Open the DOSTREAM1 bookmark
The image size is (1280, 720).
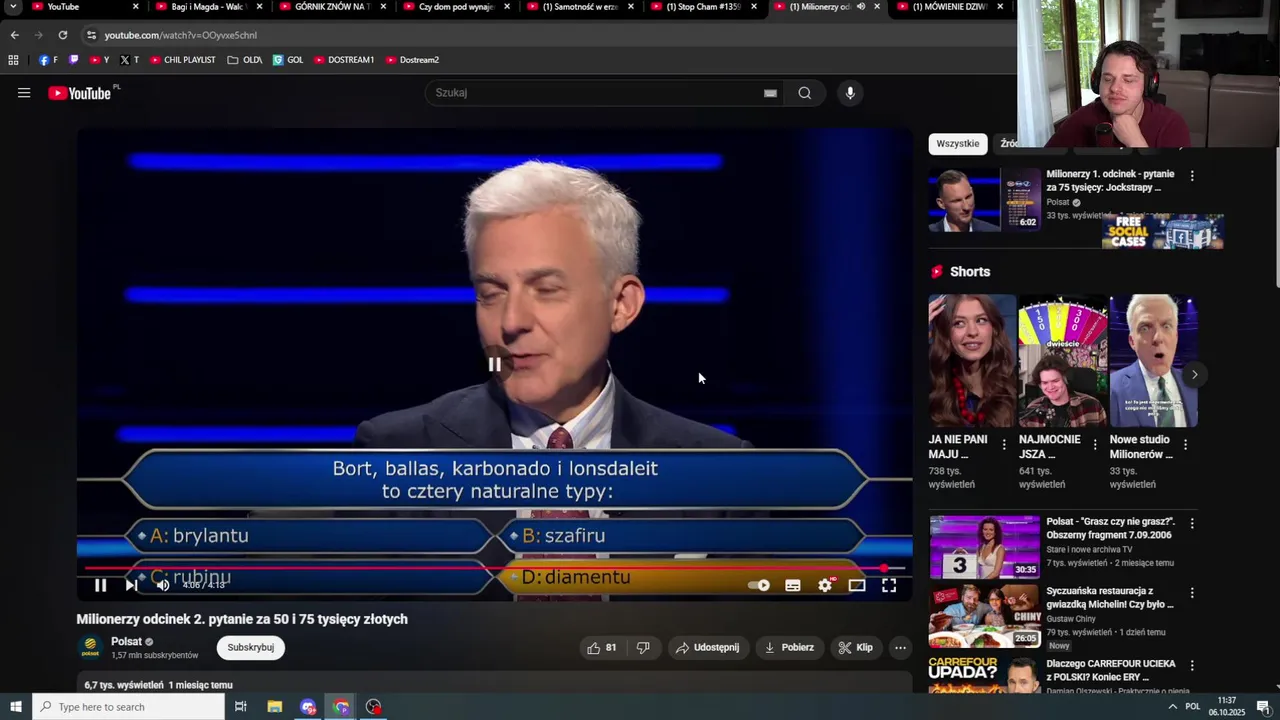point(344,60)
